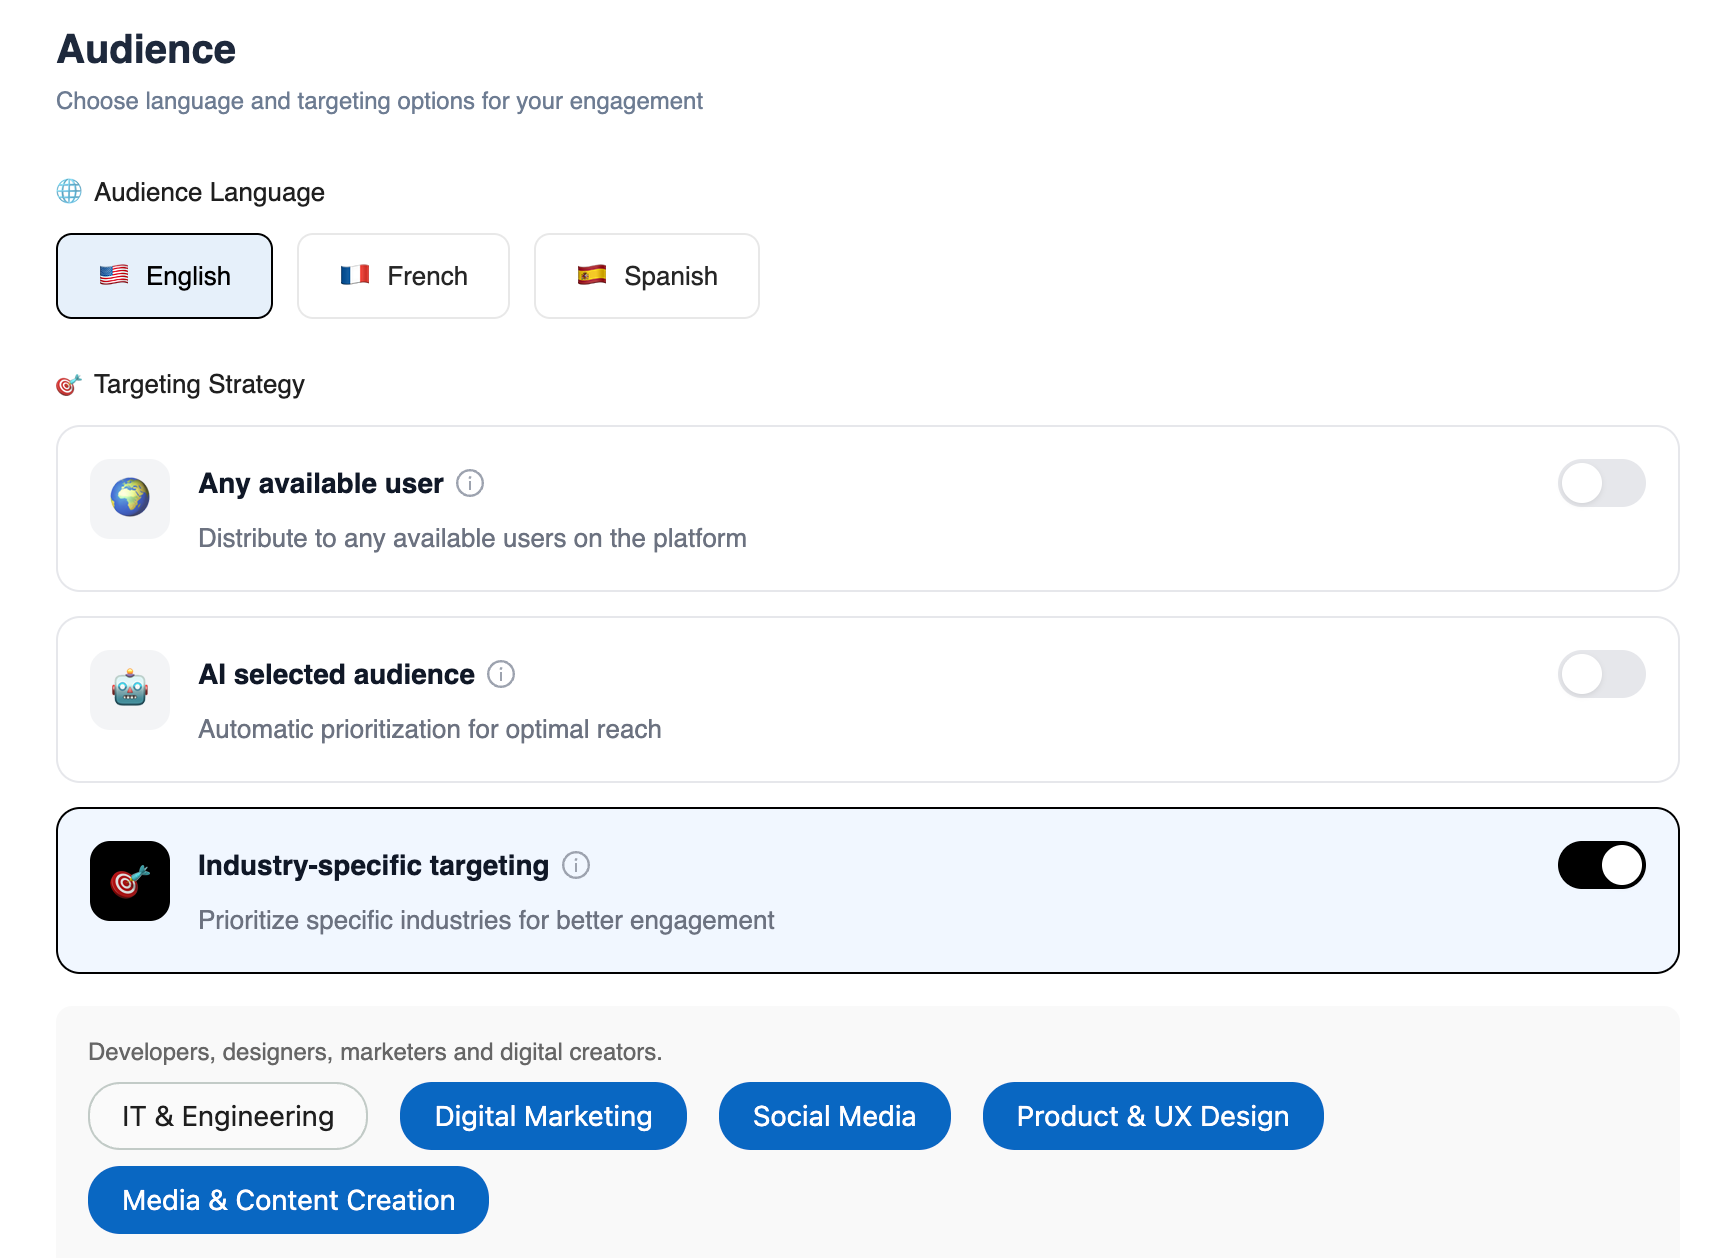This screenshot has height=1258, width=1730.
Task: Click the robot icon in AI selected audience card
Action: [x=130, y=689]
